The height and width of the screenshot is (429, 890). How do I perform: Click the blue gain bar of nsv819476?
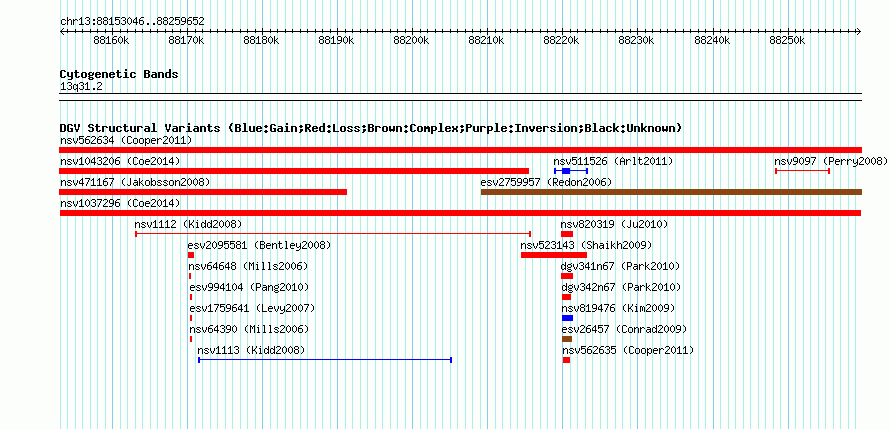coord(568,318)
